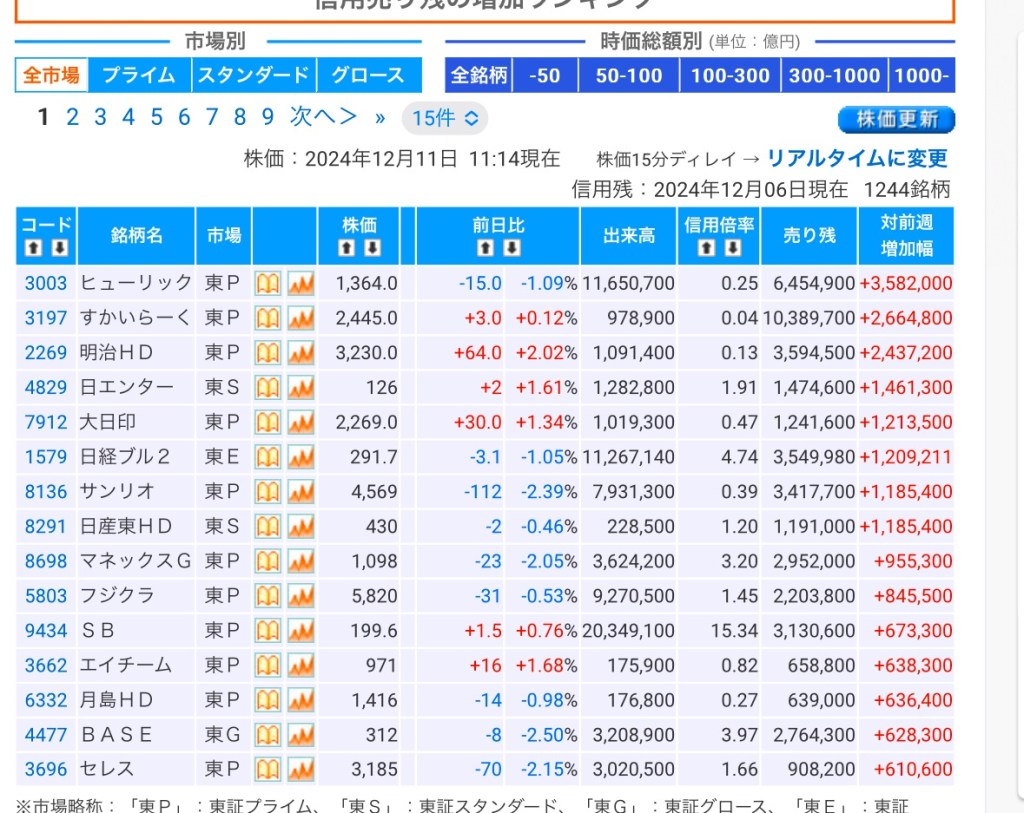The height and width of the screenshot is (813, 1024).
Task: Sort 前日比 column ascending with up arrow
Action: point(485,248)
